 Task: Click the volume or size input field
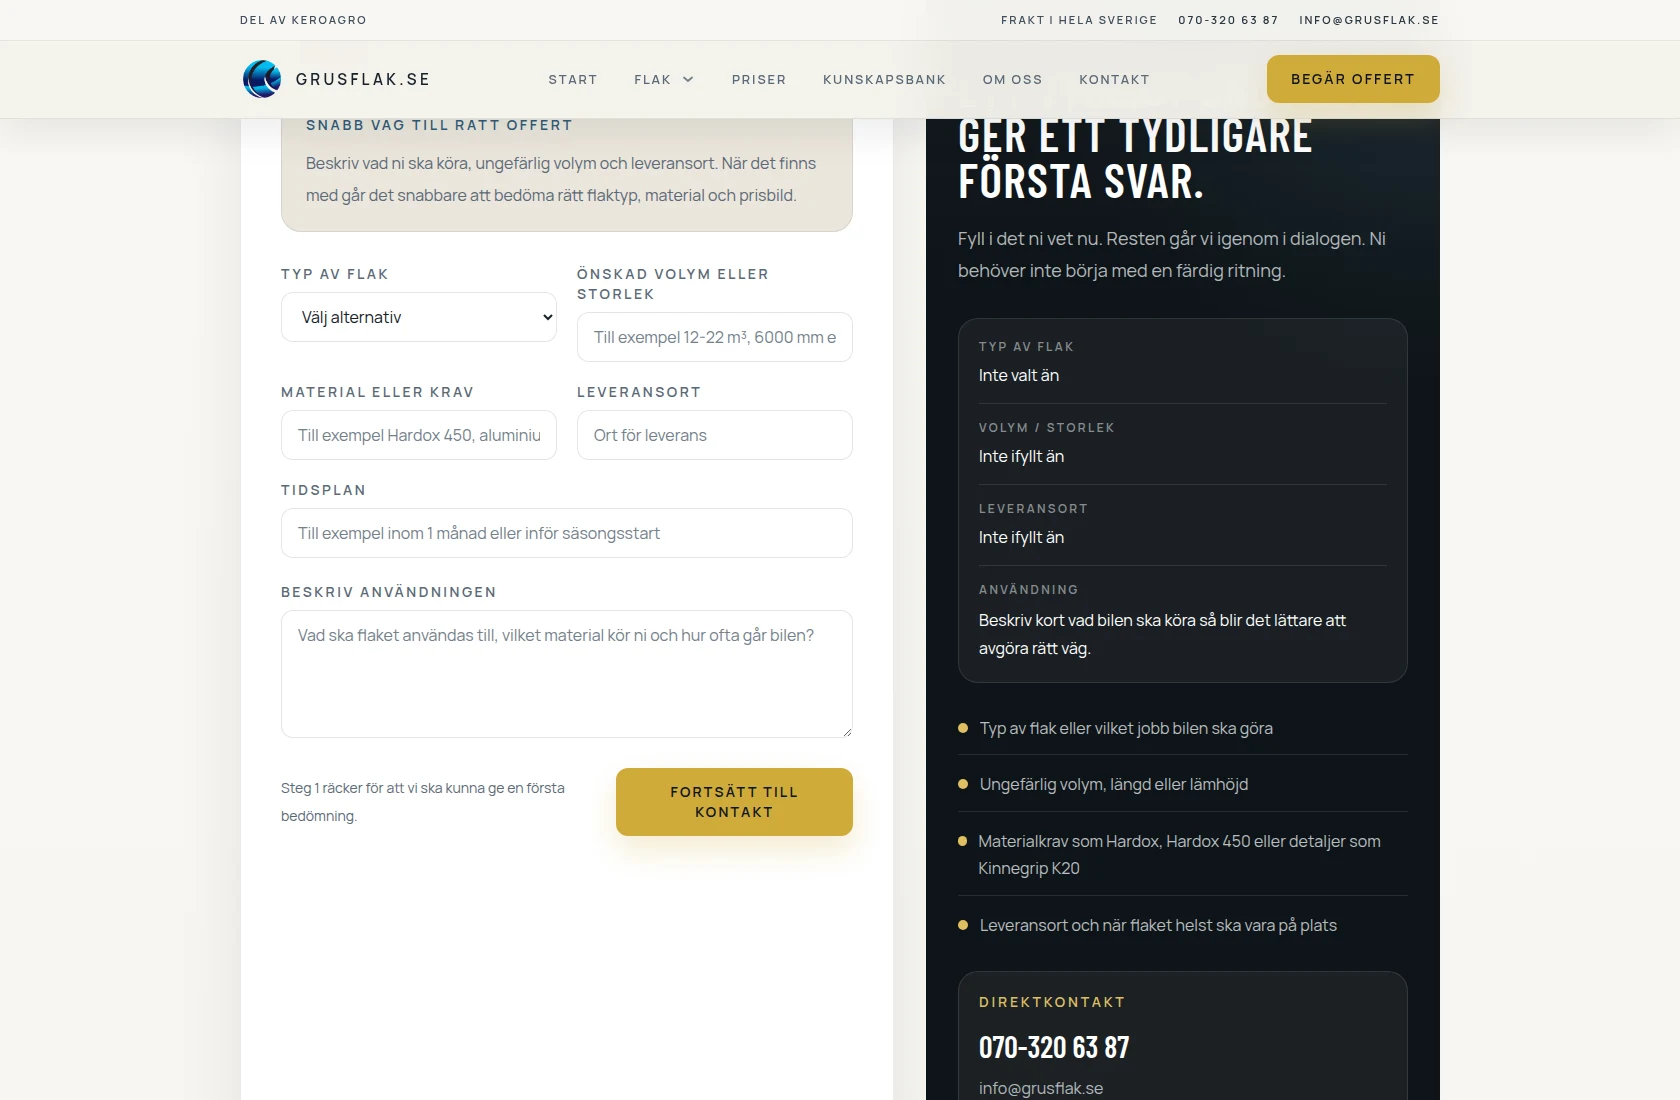pyautogui.click(x=713, y=337)
